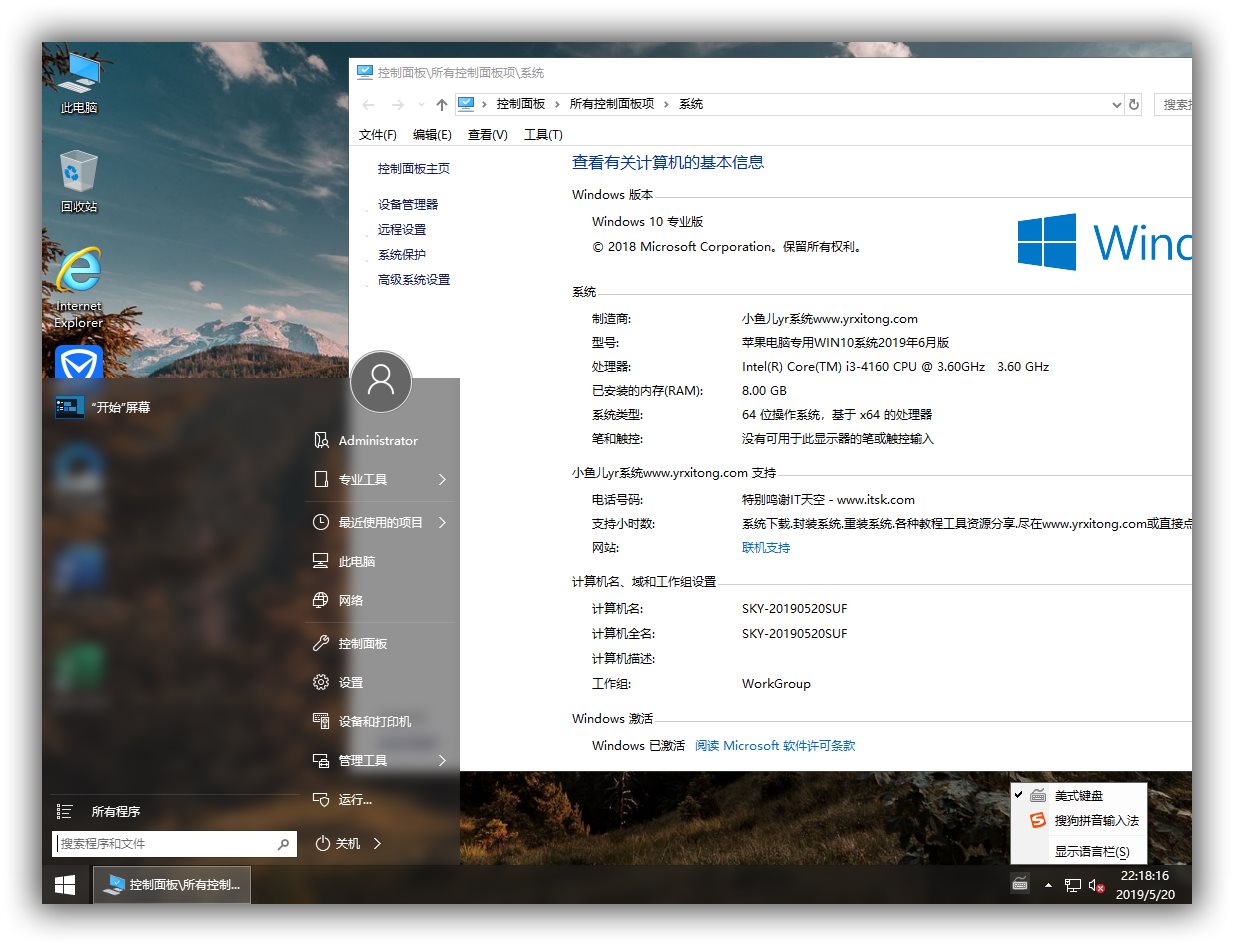Click the up arrow to the parent folder
This screenshot has width=1234, height=946.
click(x=442, y=105)
